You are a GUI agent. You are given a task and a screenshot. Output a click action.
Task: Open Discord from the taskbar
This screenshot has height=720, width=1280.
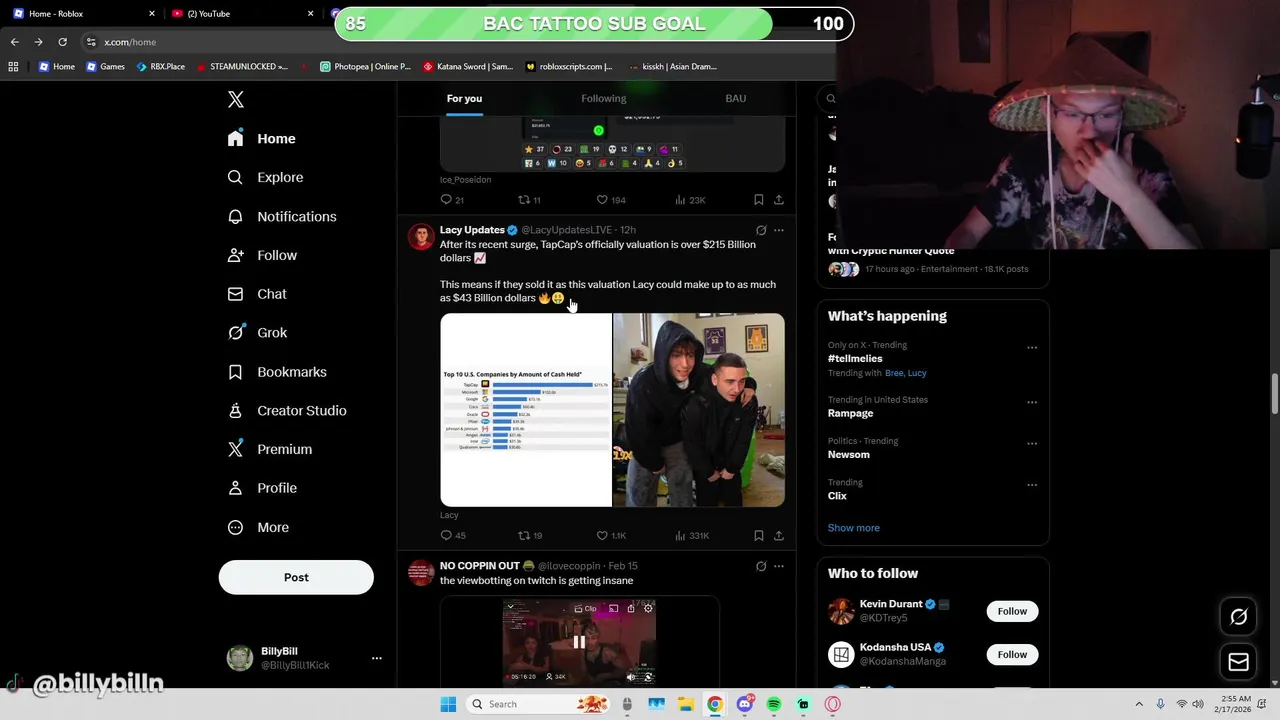744,704
